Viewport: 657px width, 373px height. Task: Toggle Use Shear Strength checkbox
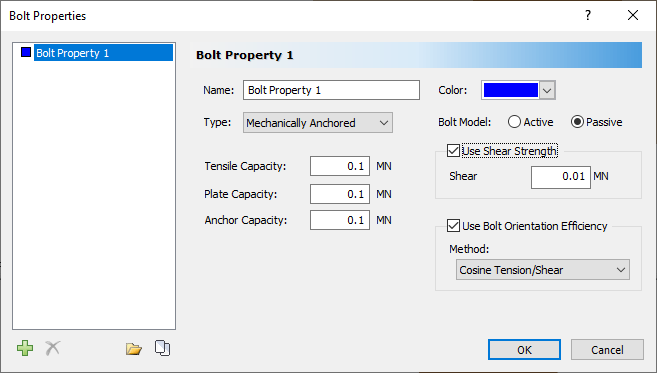click(x=453, y=151)
